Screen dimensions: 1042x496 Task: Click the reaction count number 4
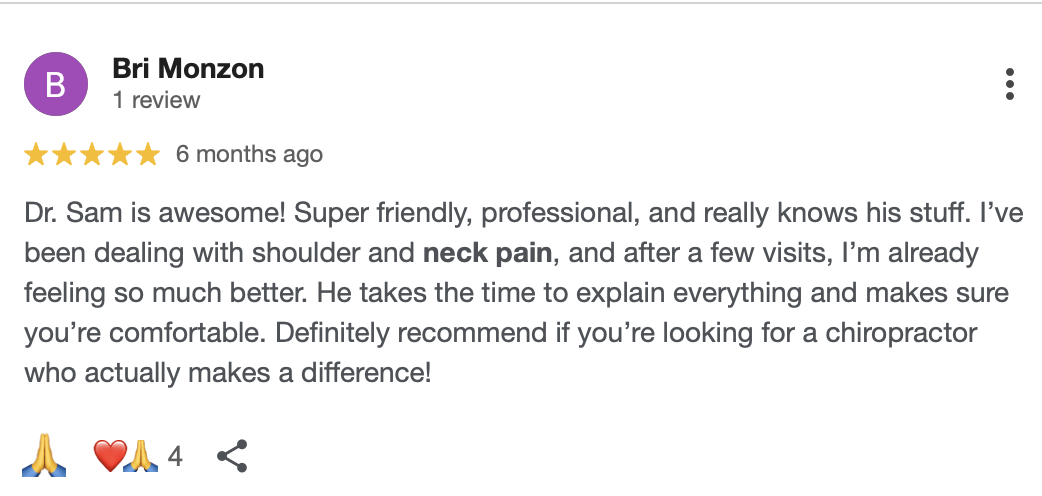(175, 457)
